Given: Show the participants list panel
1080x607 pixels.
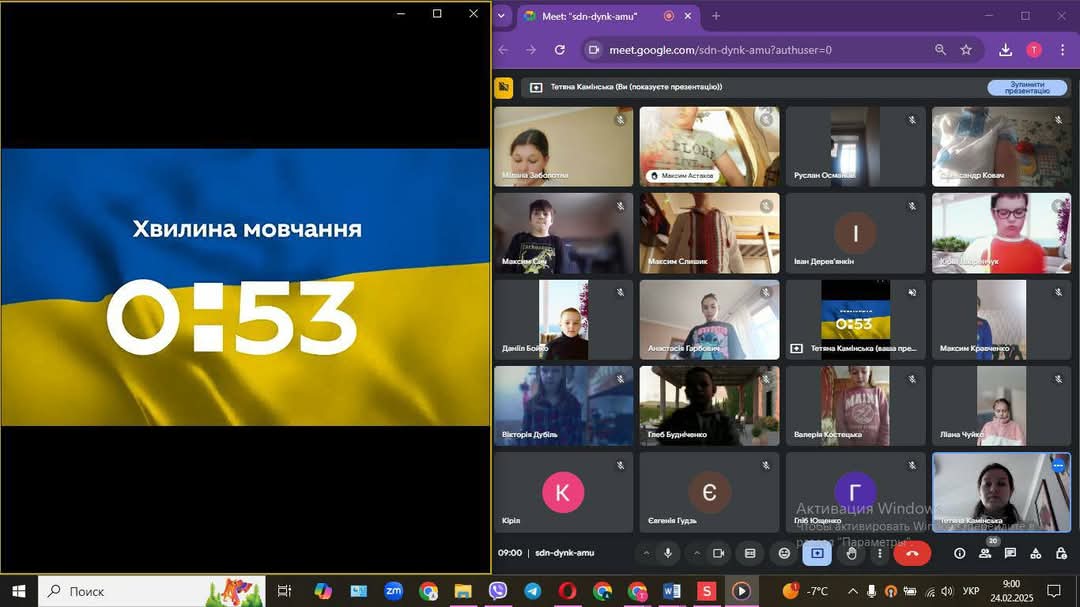Looking at the screenshot, I should tap(985, 553).
